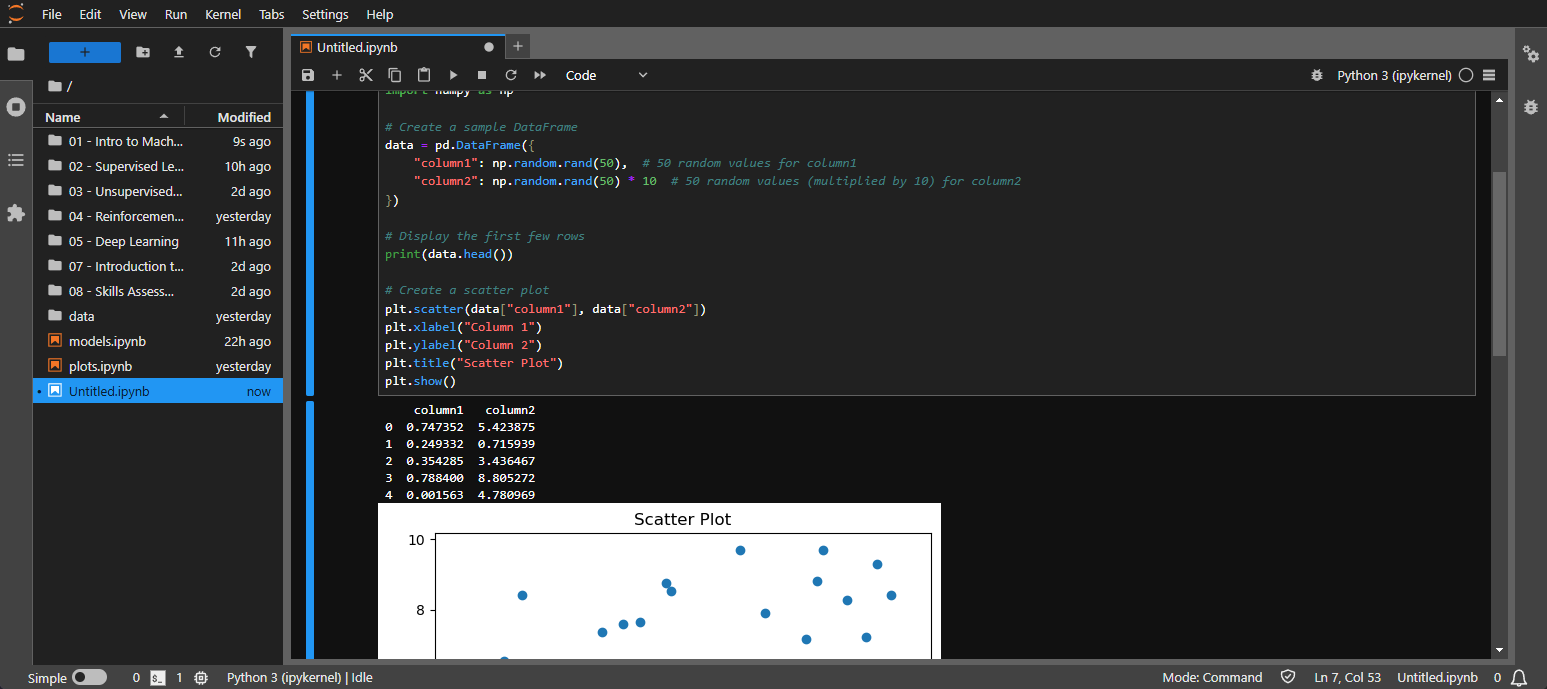1547x689 pixels.
Task: Cut the selected notebook cell
Action: [x=366, y=74]
